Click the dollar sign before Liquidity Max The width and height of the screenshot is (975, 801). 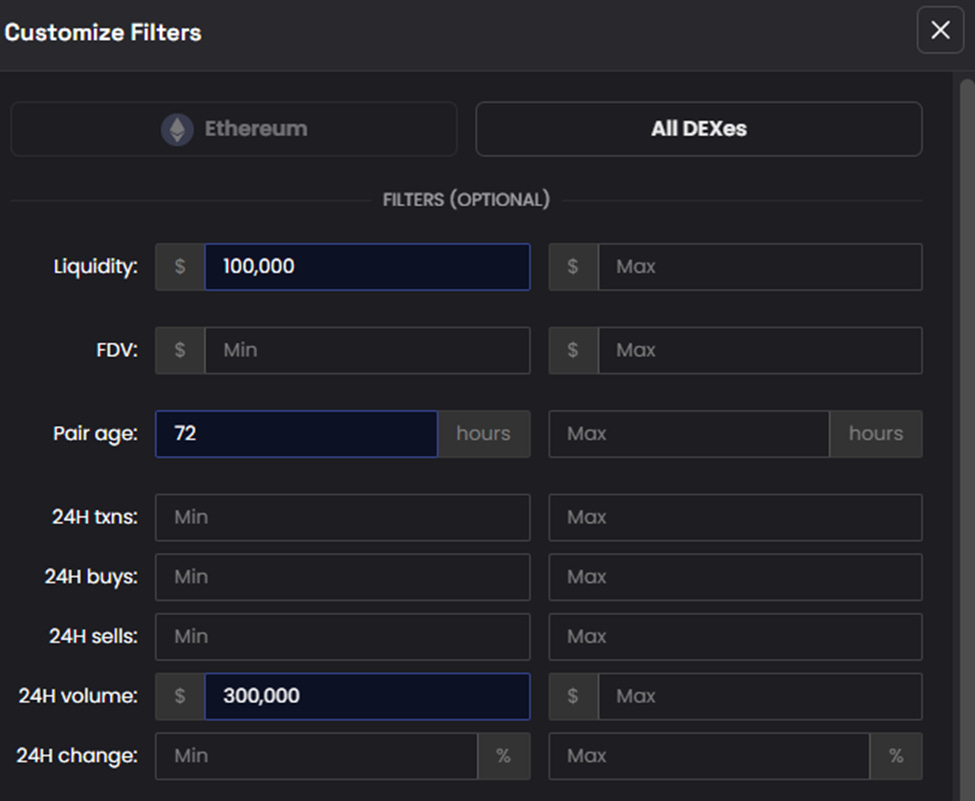coord(573,267)
